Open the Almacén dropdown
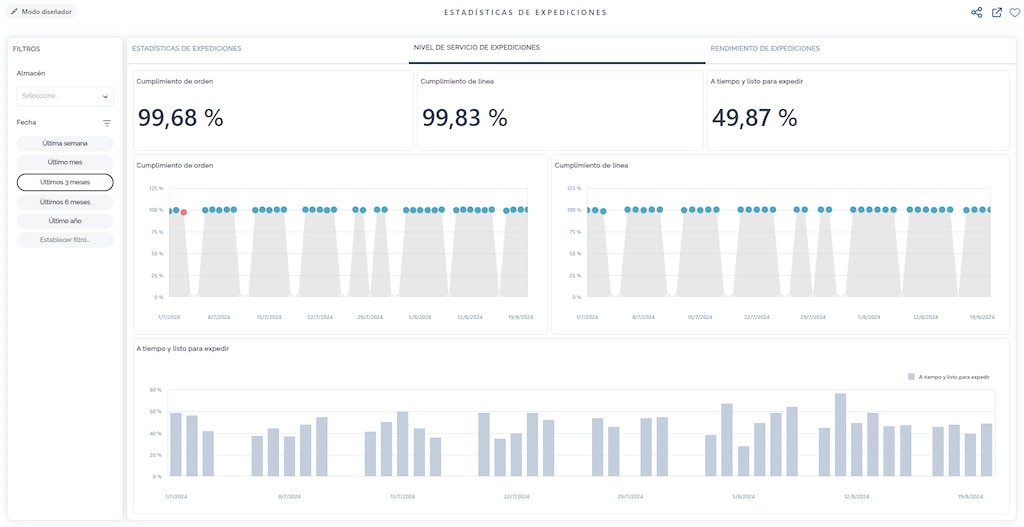 (x=60, y=96)
